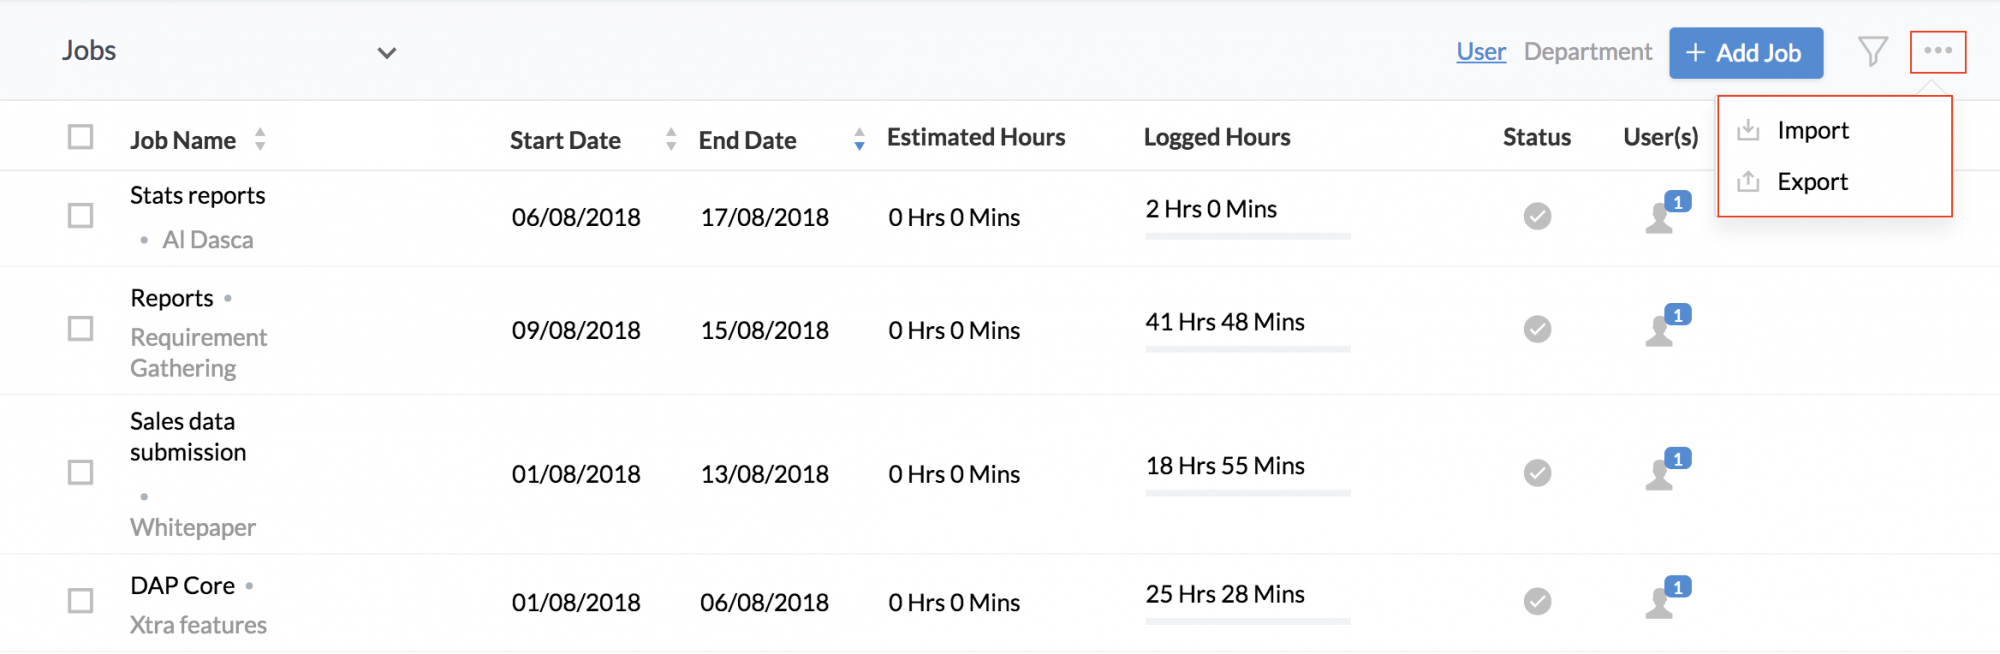
Task: Click logged hours bar for Reports job
Action: coord(1248,349)
